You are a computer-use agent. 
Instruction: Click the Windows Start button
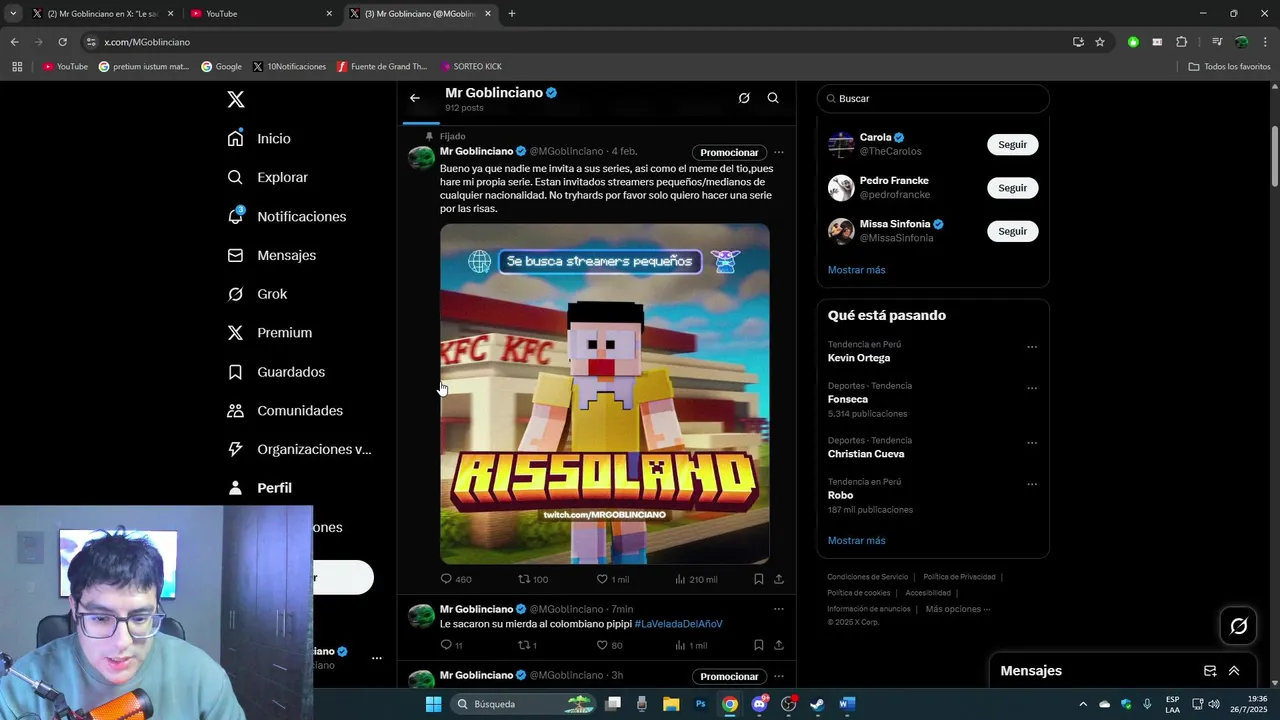pyautogui.click(x=433, y=704)
